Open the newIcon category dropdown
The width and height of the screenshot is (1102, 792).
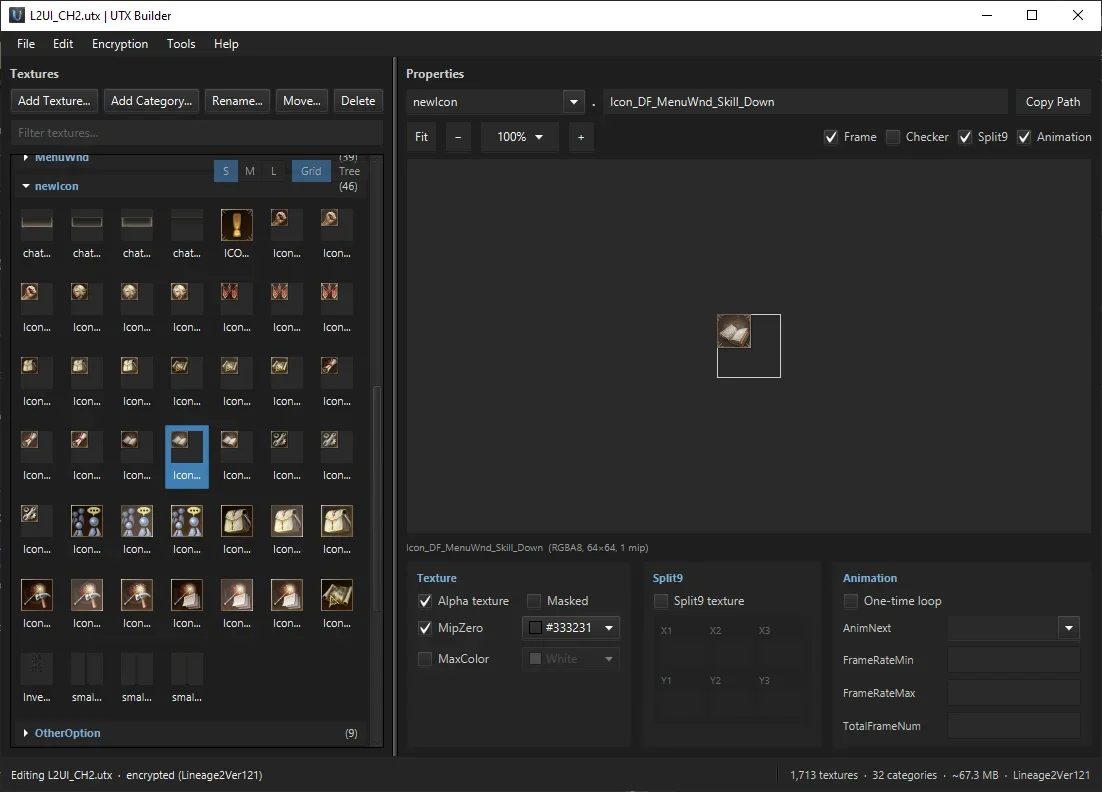[x=573, y=102]
